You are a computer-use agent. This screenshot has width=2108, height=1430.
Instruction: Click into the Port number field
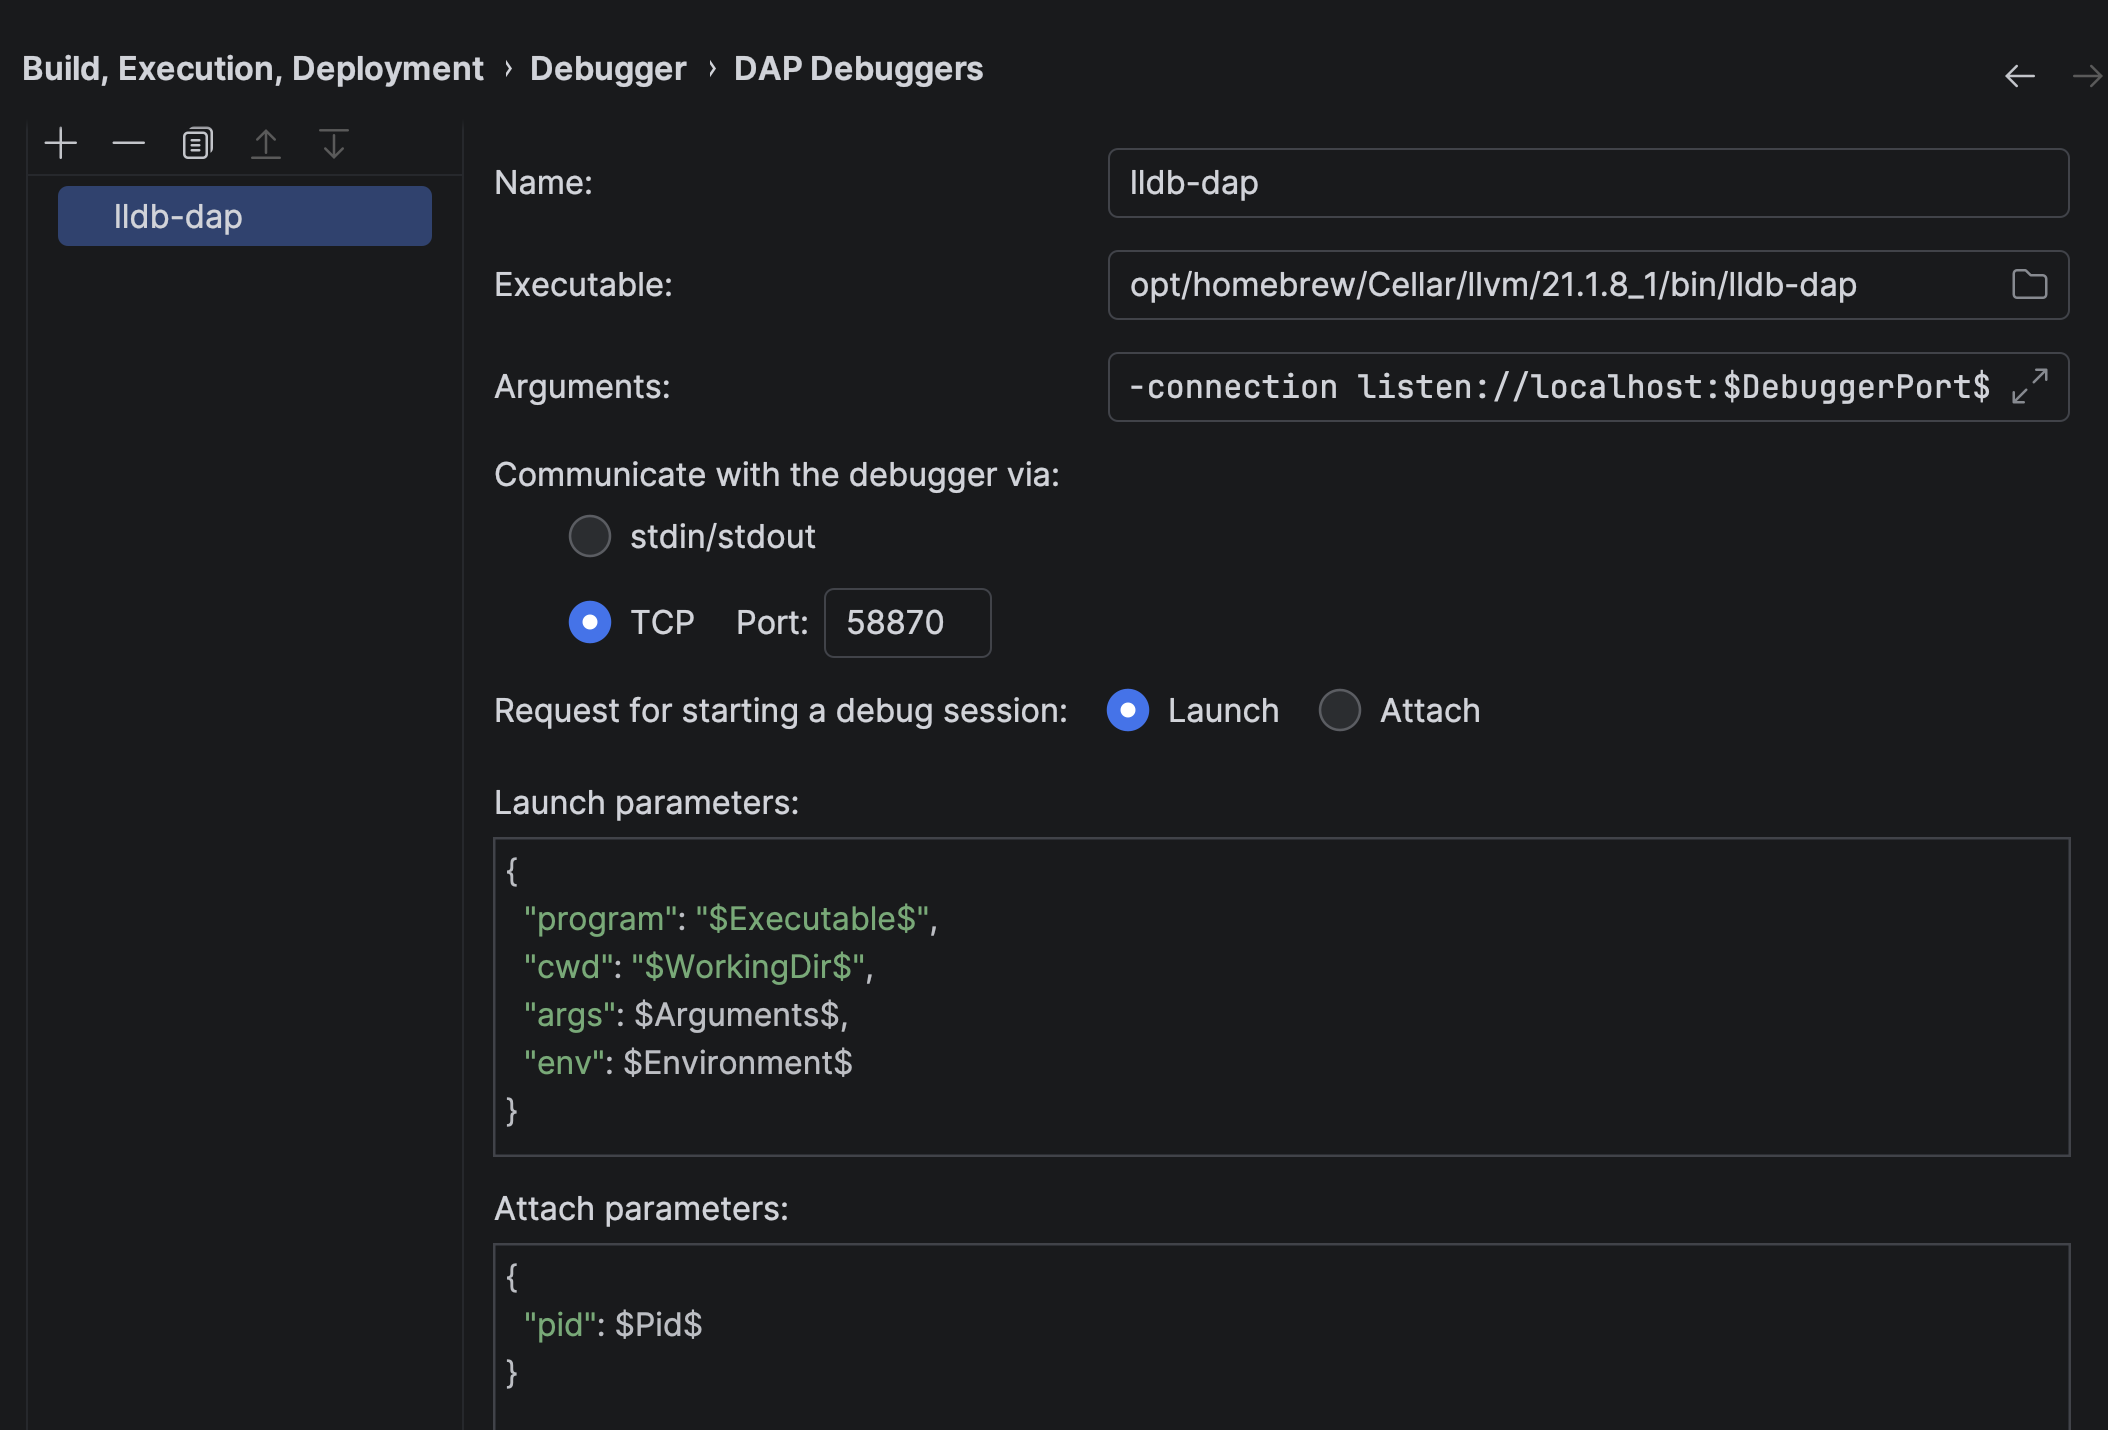(x=907, y=623)
